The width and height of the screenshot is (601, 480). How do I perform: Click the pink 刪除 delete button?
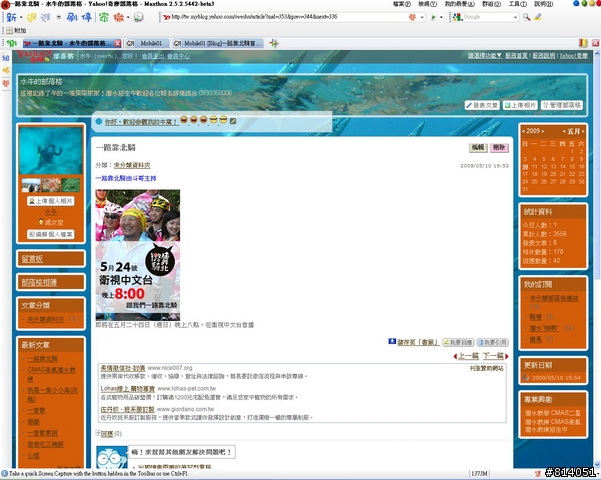pyautogui.click(x=499, y=148)
